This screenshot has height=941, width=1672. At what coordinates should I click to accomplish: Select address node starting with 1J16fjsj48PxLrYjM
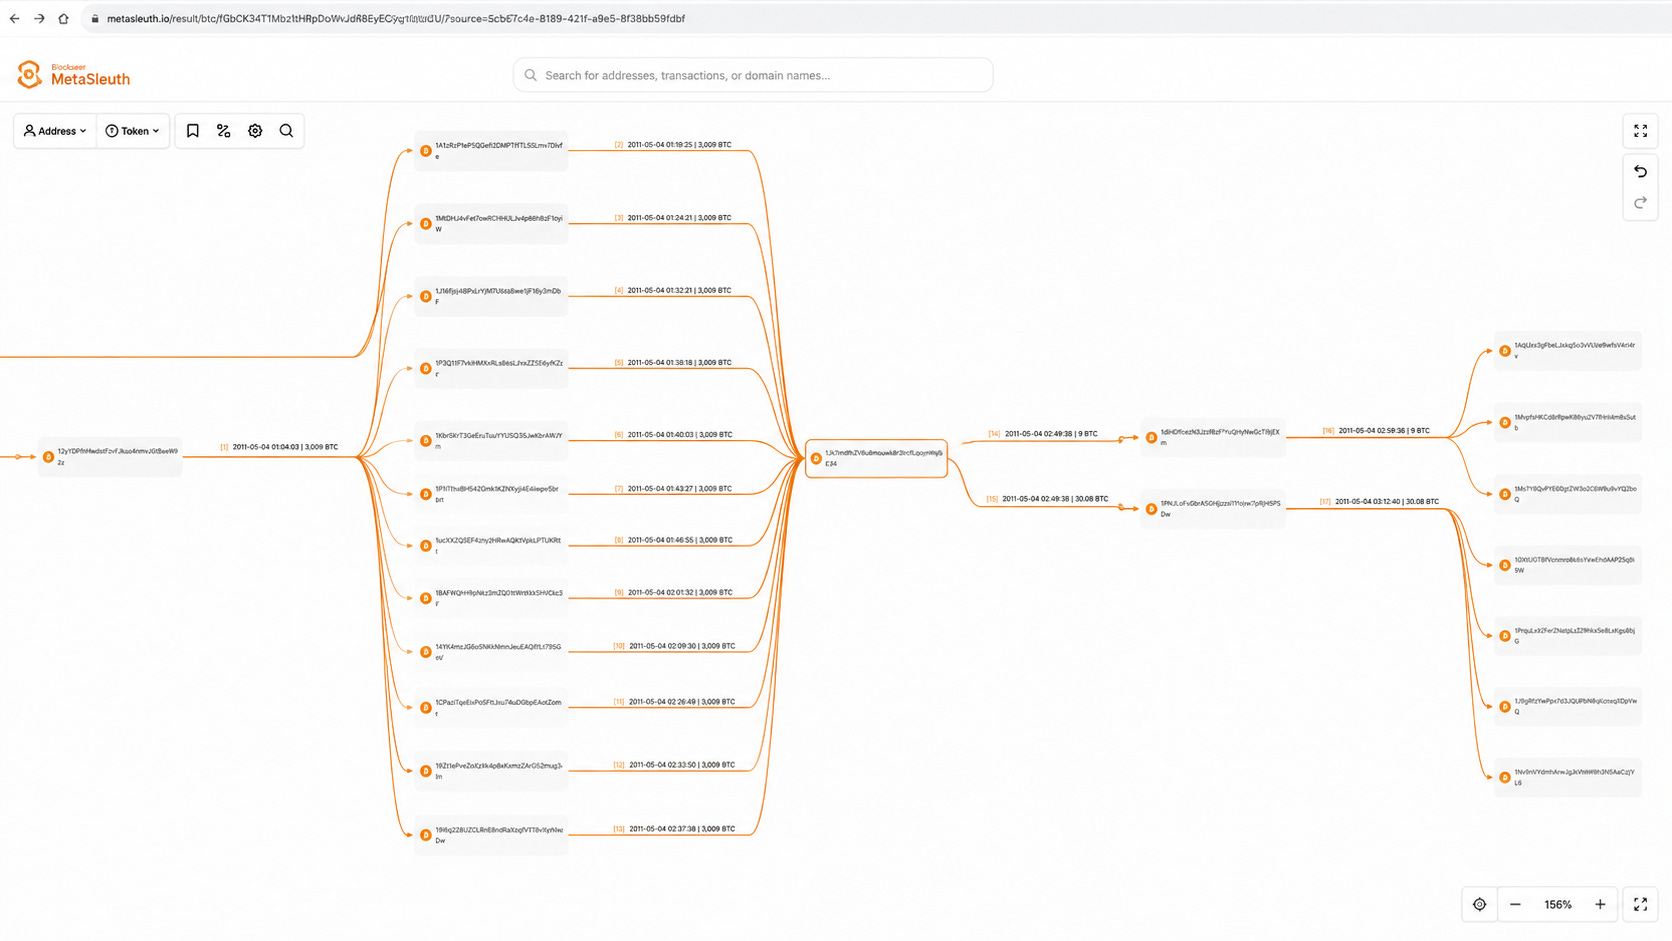click(x=491, y=296)
